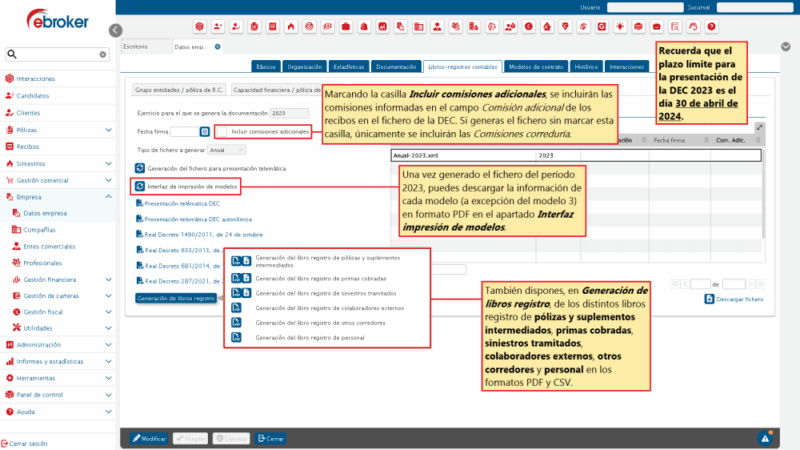The height and width of the screenshot is (450, 800).
Task: Open help via the question mark toolbar icon
Action: coord(711,27)
